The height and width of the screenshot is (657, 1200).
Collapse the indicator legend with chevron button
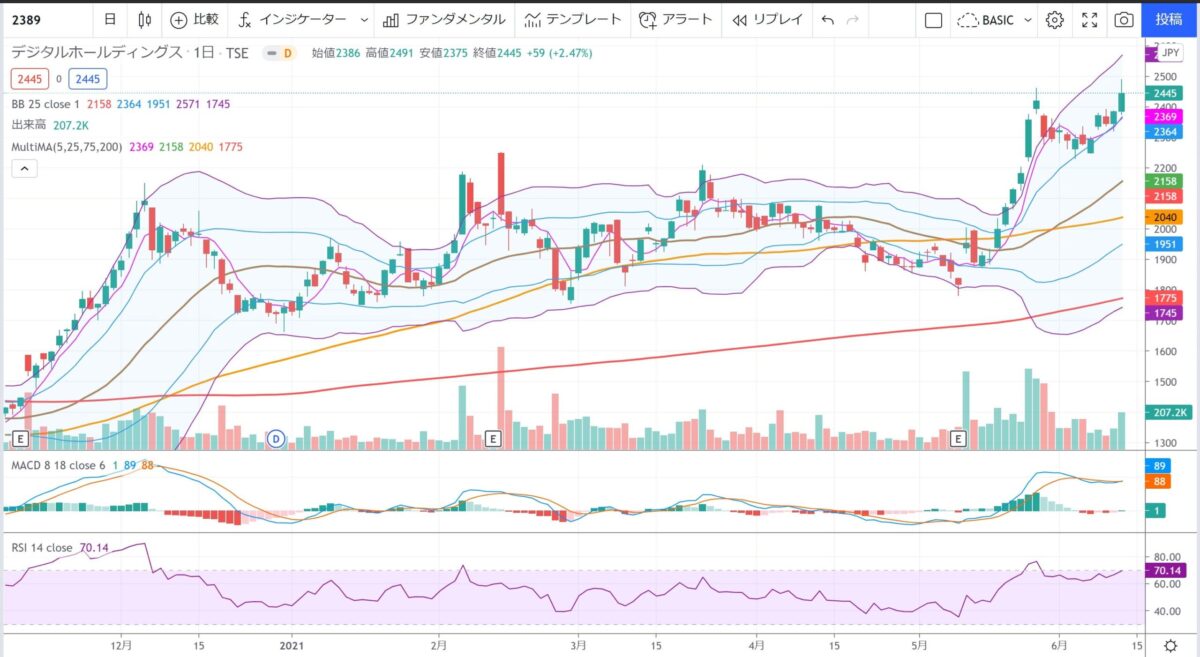(x=24, y=170)
